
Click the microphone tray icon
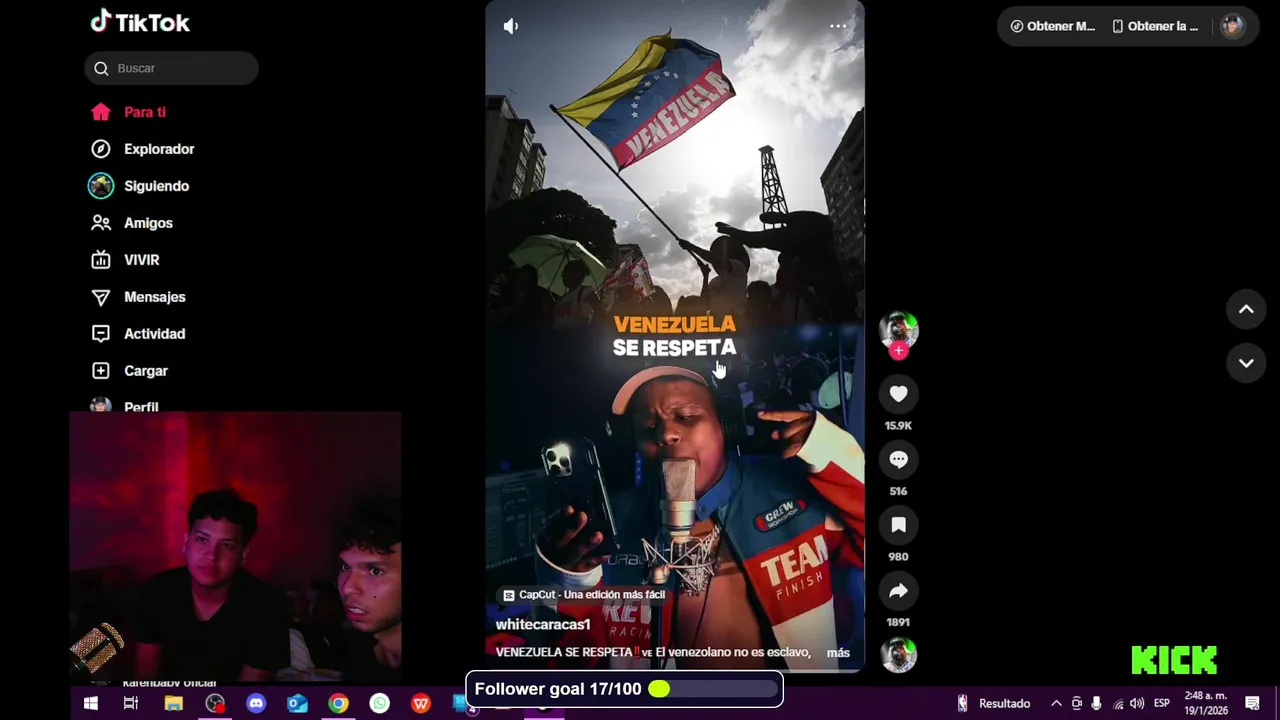pyautogui.click(x=1096, y=704)
